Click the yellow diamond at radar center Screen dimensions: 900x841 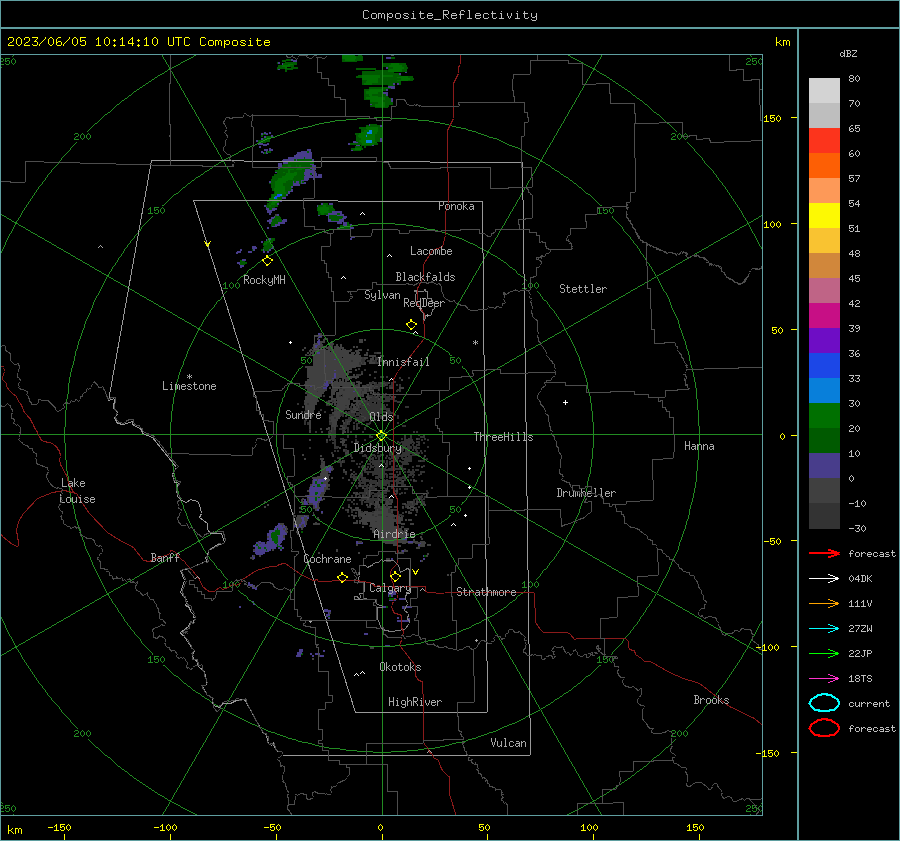point(381,436)
